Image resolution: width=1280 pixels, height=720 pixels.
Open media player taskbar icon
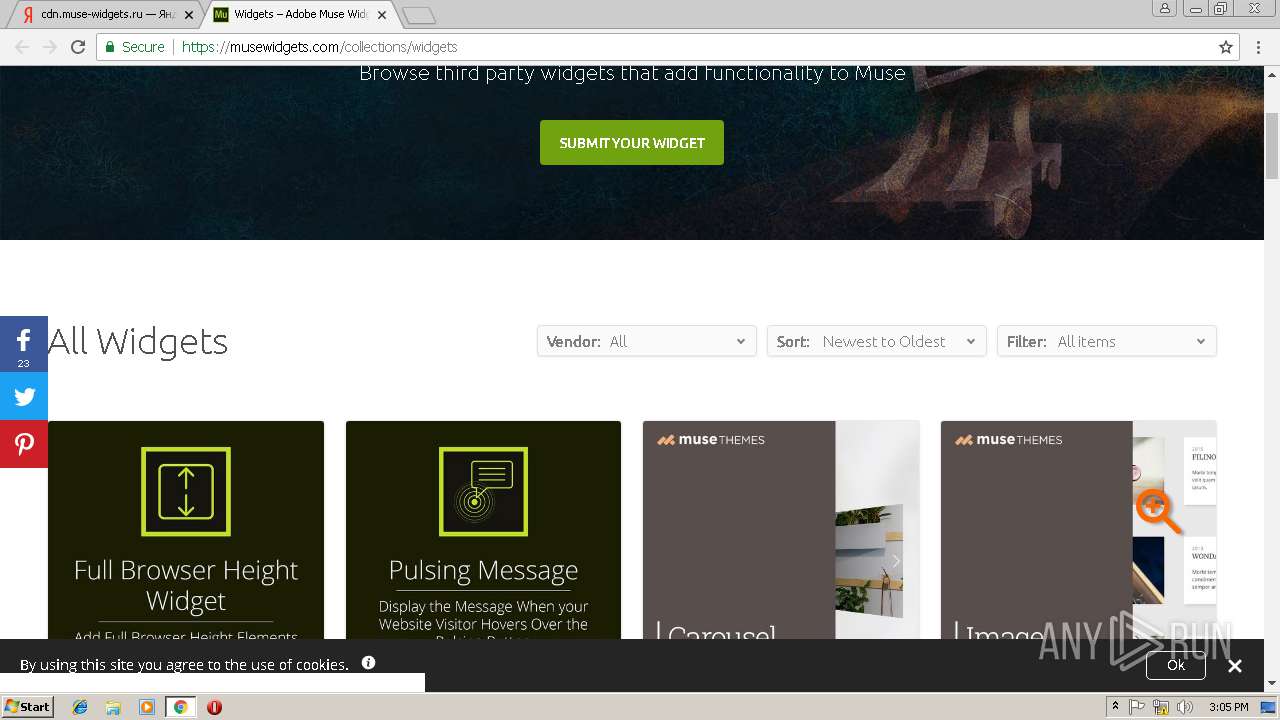coord(147,707)
